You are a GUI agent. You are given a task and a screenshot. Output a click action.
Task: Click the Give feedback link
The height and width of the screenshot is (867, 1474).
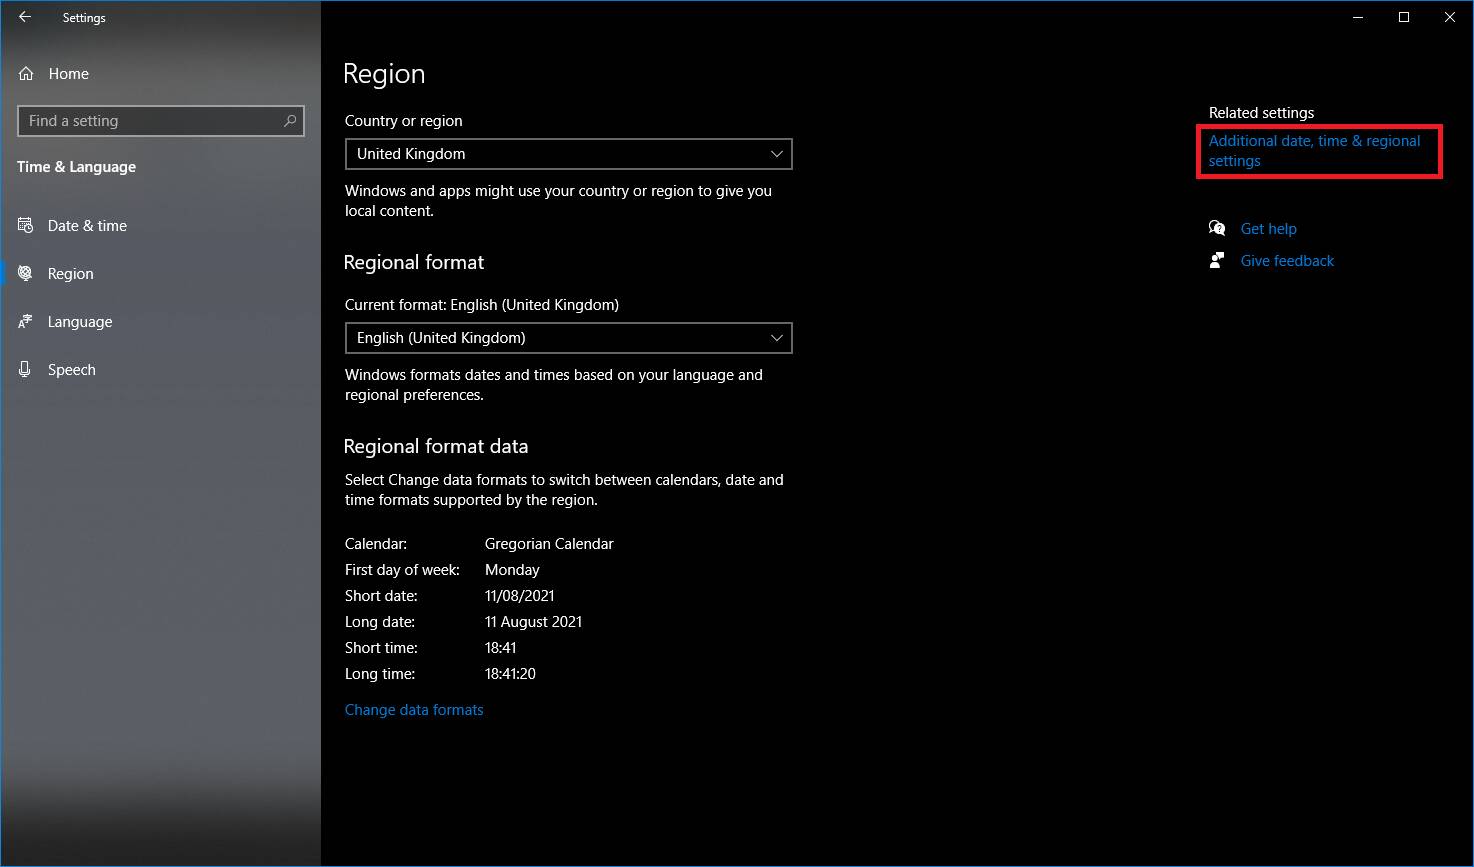pyautogui.click(x=1287, y=261)
